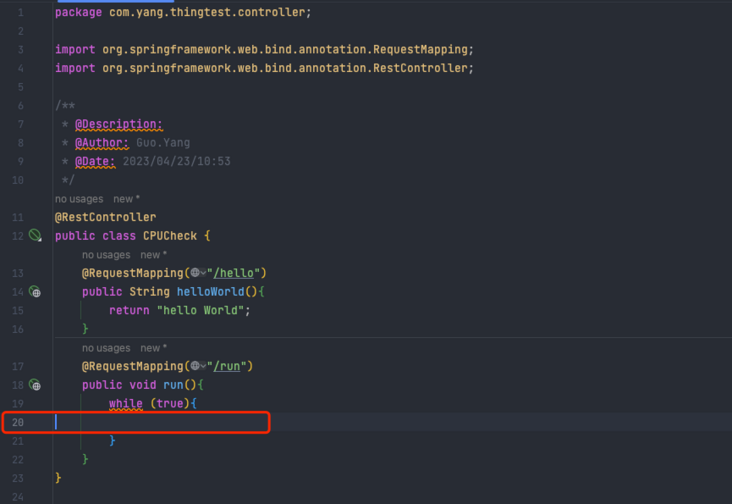732x504 pixels.
Task: Click the RestController import statement
Action: [264, 68]
